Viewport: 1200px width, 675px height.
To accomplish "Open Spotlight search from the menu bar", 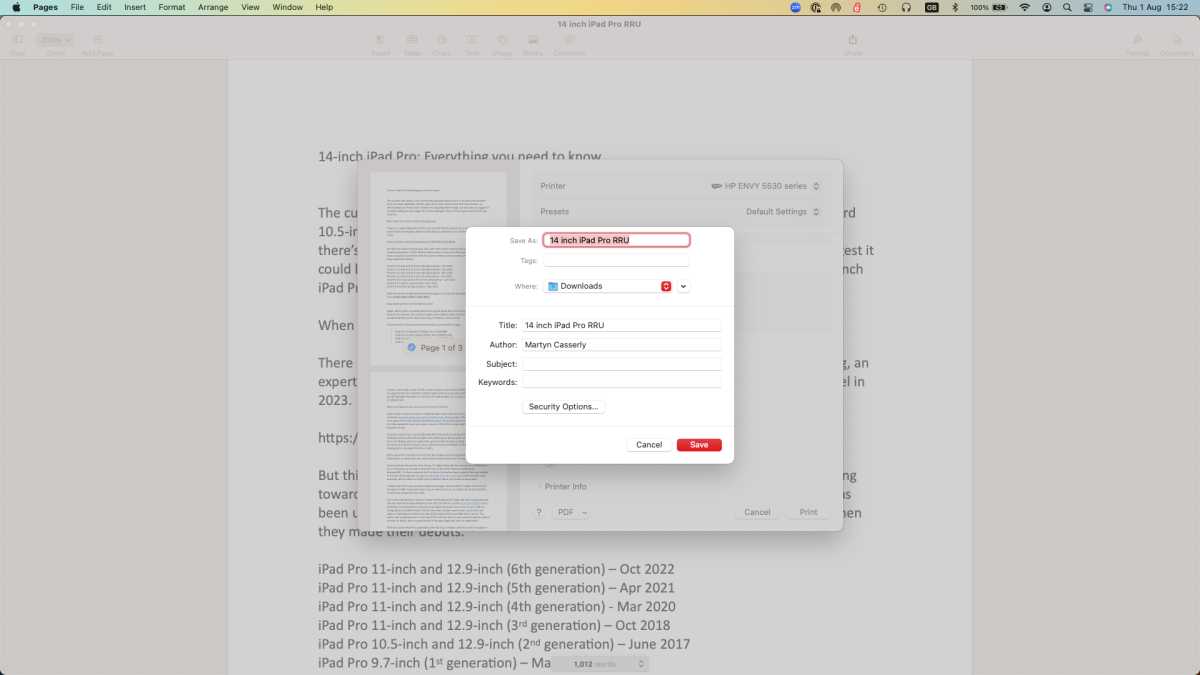I will [x=1068, y=7].
